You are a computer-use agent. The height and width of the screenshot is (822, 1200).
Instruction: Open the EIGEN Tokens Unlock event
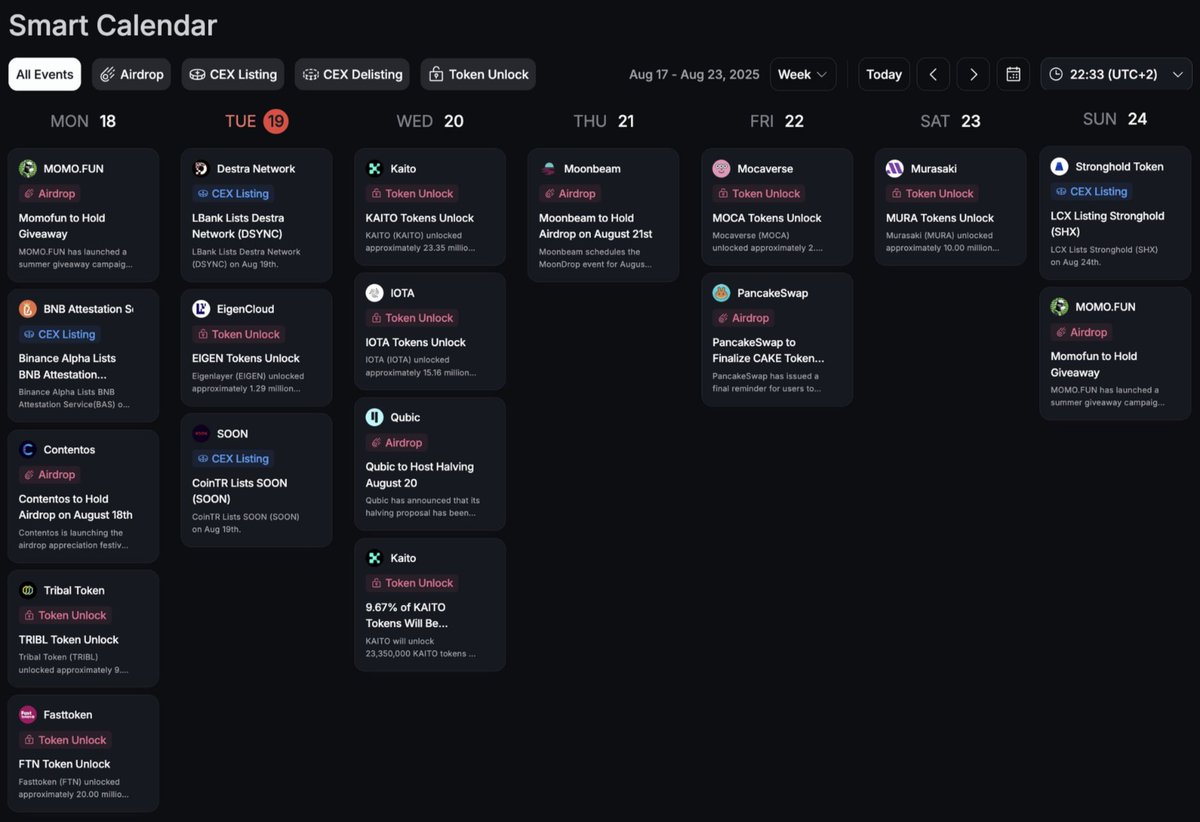click(256, 347)
